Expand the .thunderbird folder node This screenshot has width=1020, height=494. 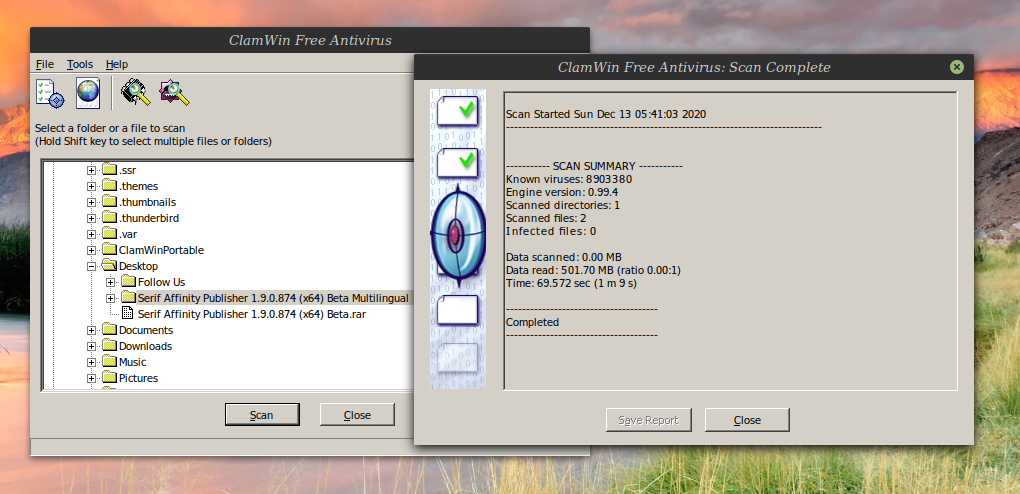pyautogui.click(x=91, y=218)
